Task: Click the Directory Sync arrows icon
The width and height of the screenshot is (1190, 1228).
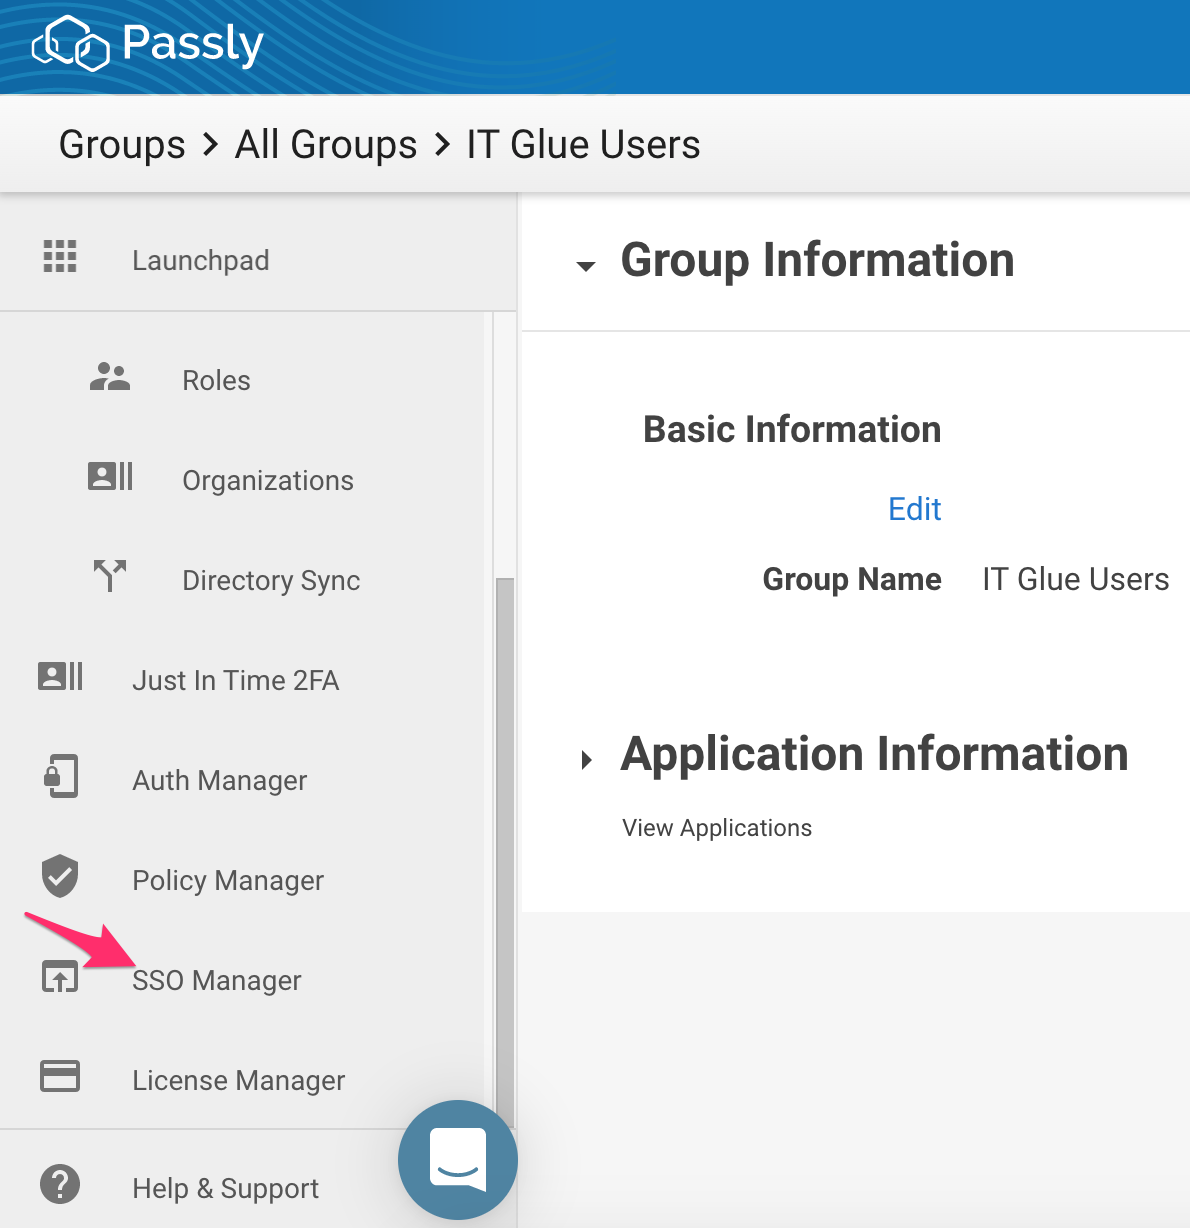Action: [x=110, y=576]
